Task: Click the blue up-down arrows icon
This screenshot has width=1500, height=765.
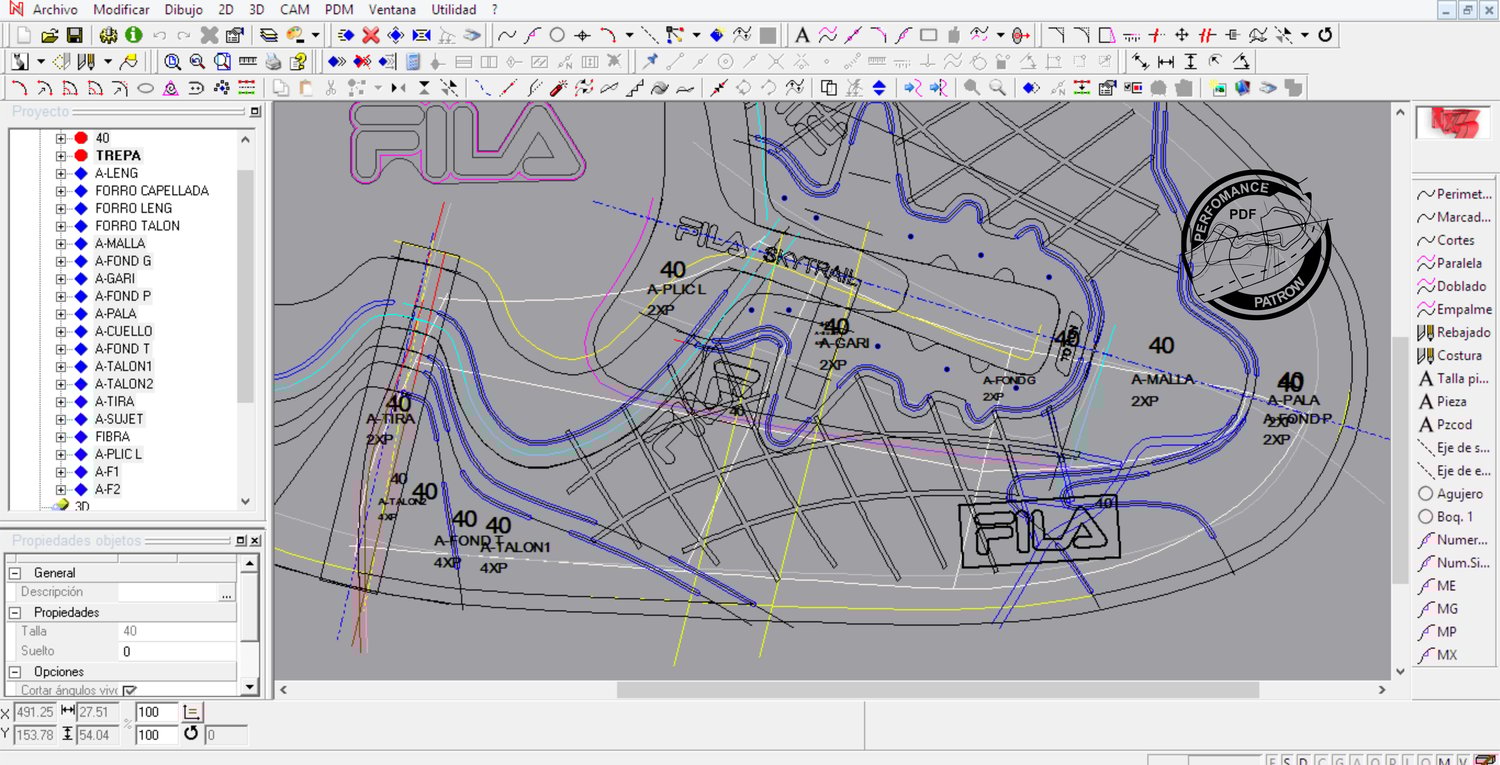Action: tap(879, 88)
